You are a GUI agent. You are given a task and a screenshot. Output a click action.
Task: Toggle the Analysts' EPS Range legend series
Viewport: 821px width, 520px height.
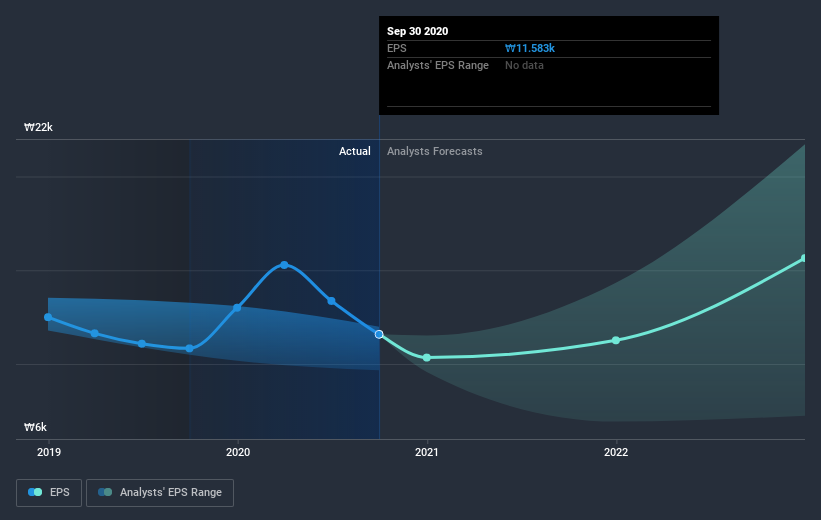(x=160, y=492)
